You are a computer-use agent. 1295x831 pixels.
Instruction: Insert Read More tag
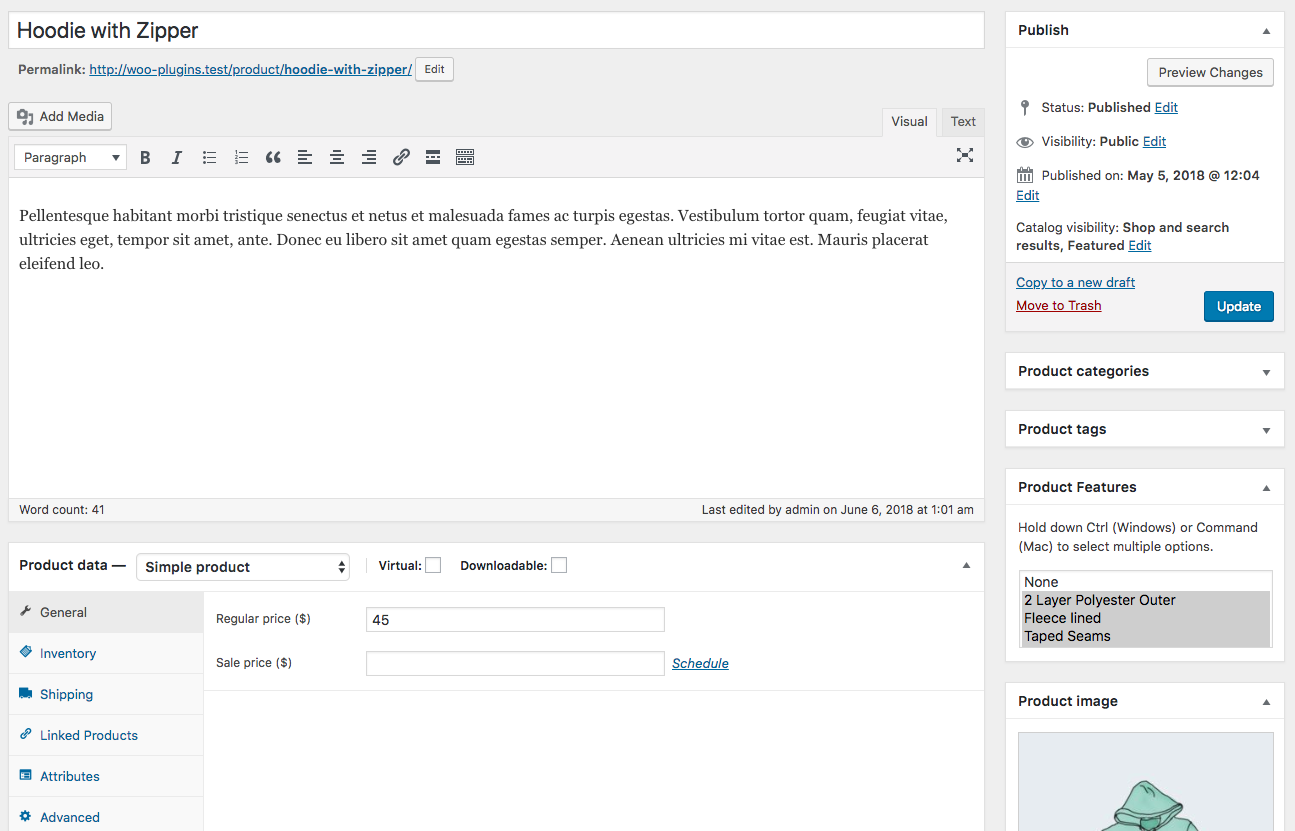pos(433,157)
